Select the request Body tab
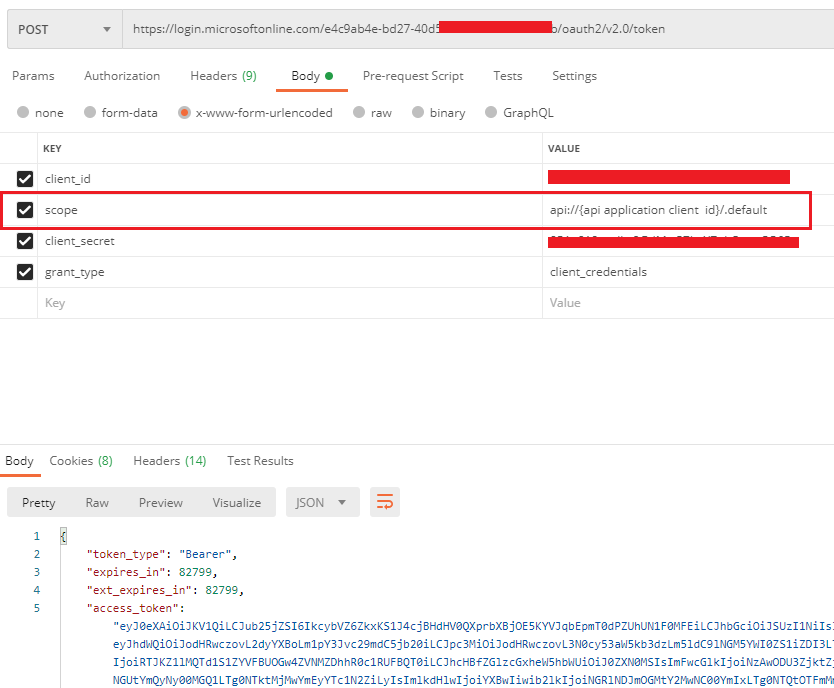The width and height of the screenshot is (834, 688). coord(312,76)
